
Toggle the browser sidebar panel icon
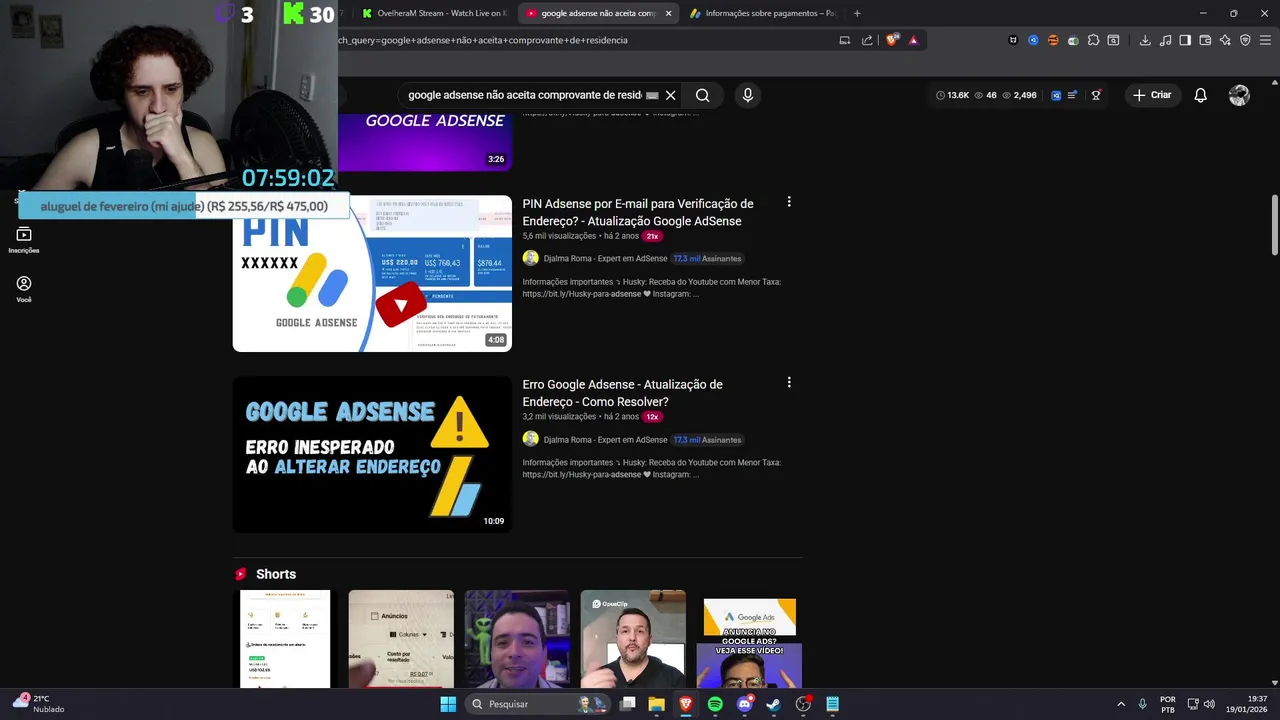click(x=1185, y=40)
